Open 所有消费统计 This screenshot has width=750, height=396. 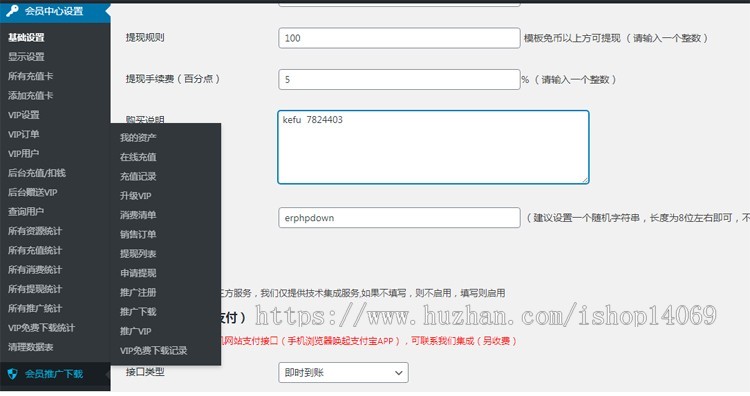click(35, 270)
